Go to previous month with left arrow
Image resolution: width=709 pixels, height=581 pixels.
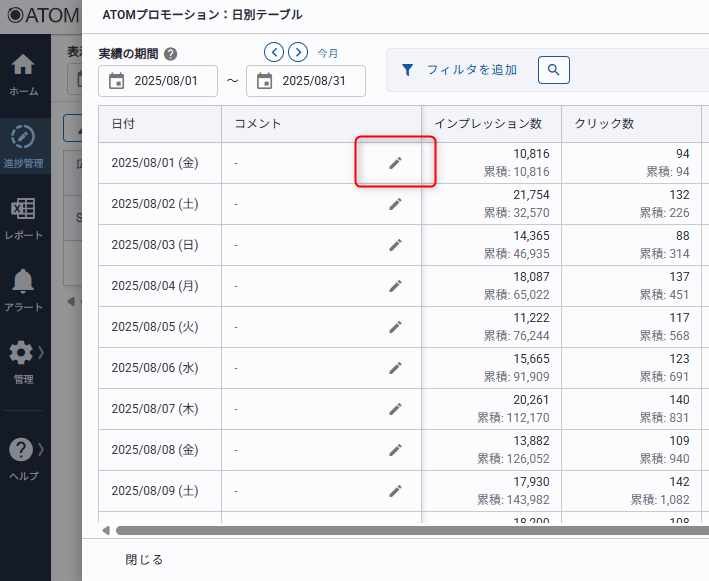tap(273, 52)
